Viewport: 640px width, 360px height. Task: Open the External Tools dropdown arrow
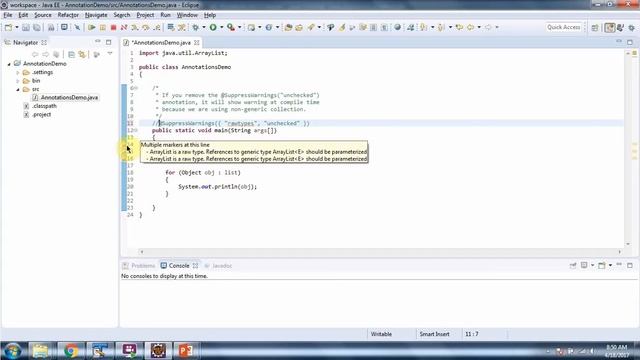240,27
